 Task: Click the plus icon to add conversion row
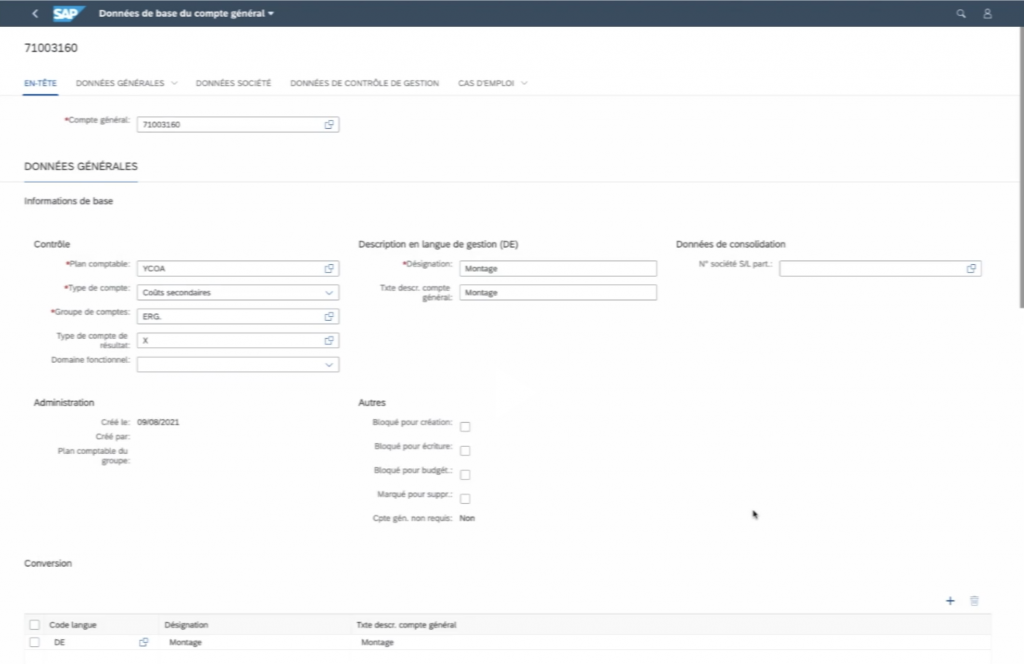[x=950, y=601]
